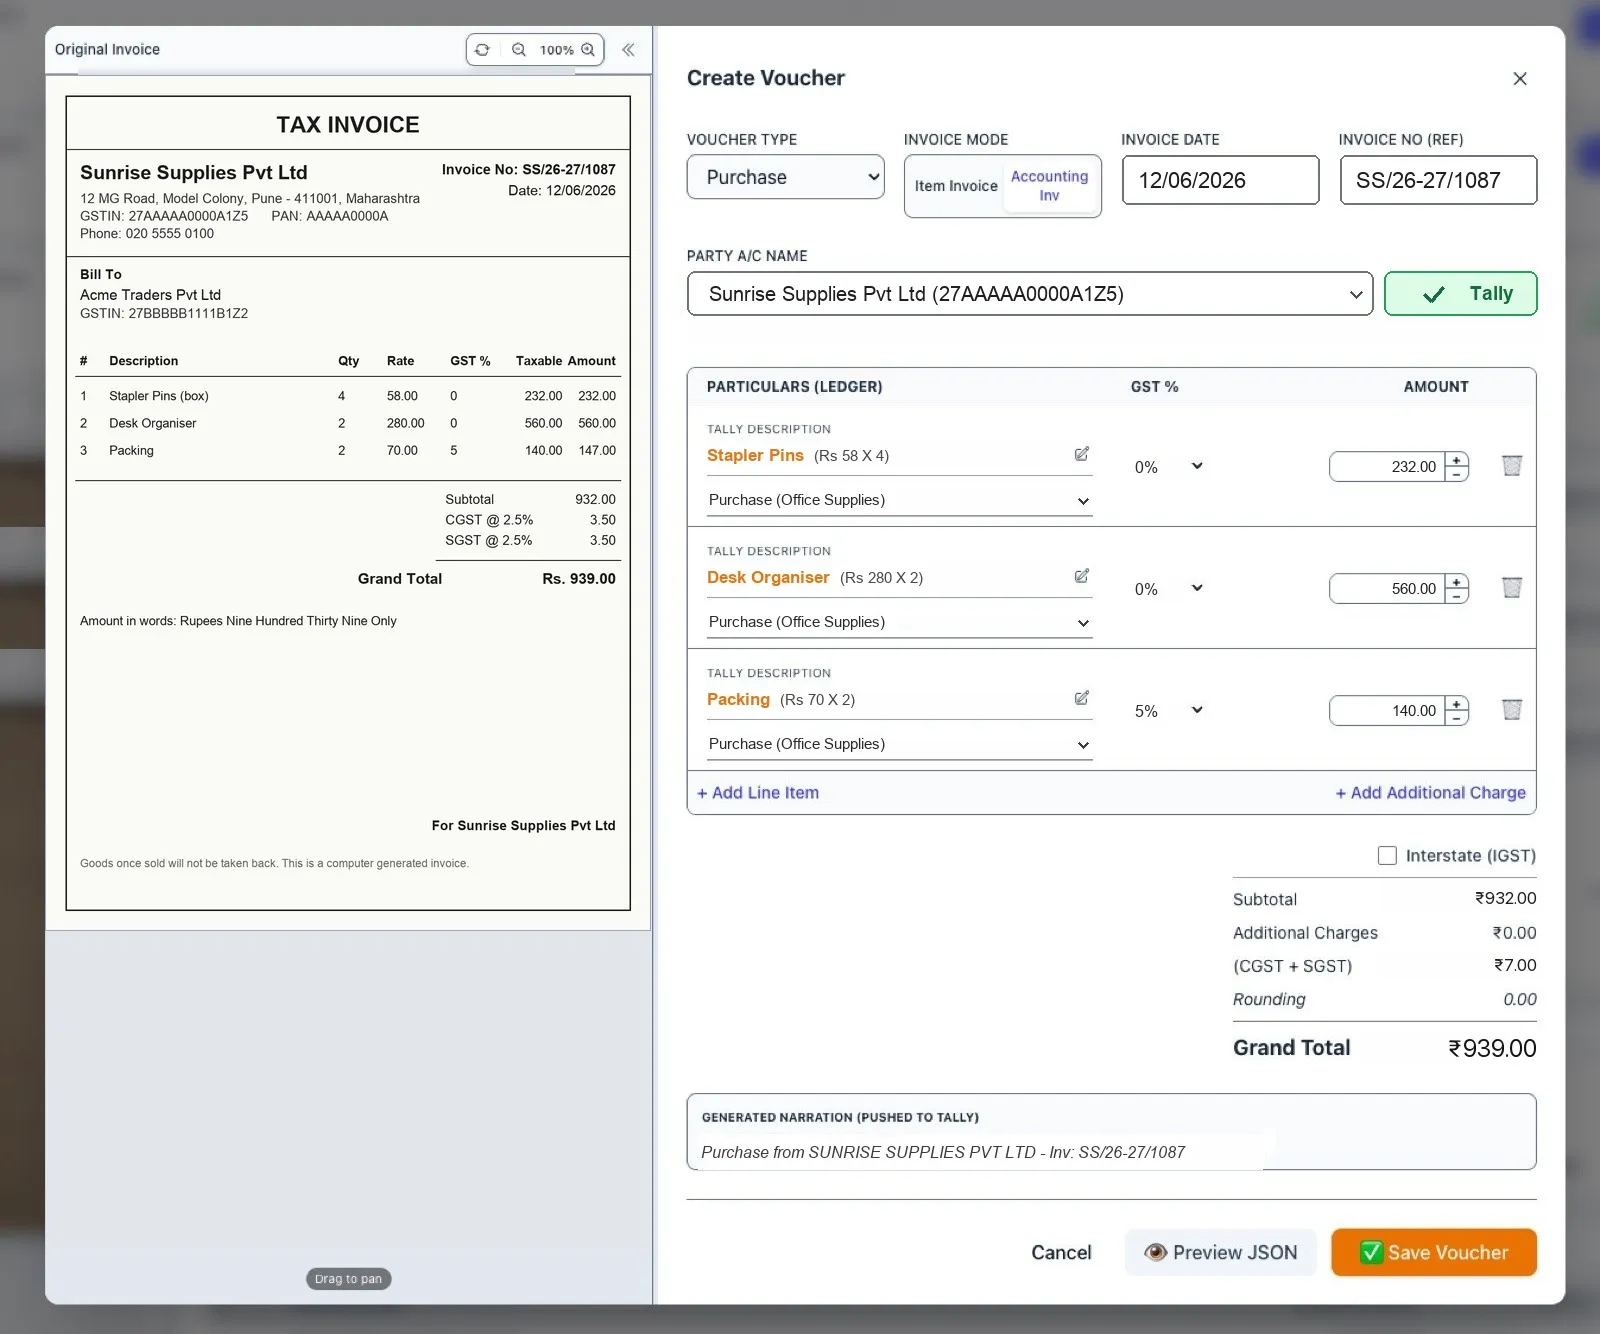Delete the Stapler Pins line item
The image size is (1600, 1334).
click(x=1512, y=466)
